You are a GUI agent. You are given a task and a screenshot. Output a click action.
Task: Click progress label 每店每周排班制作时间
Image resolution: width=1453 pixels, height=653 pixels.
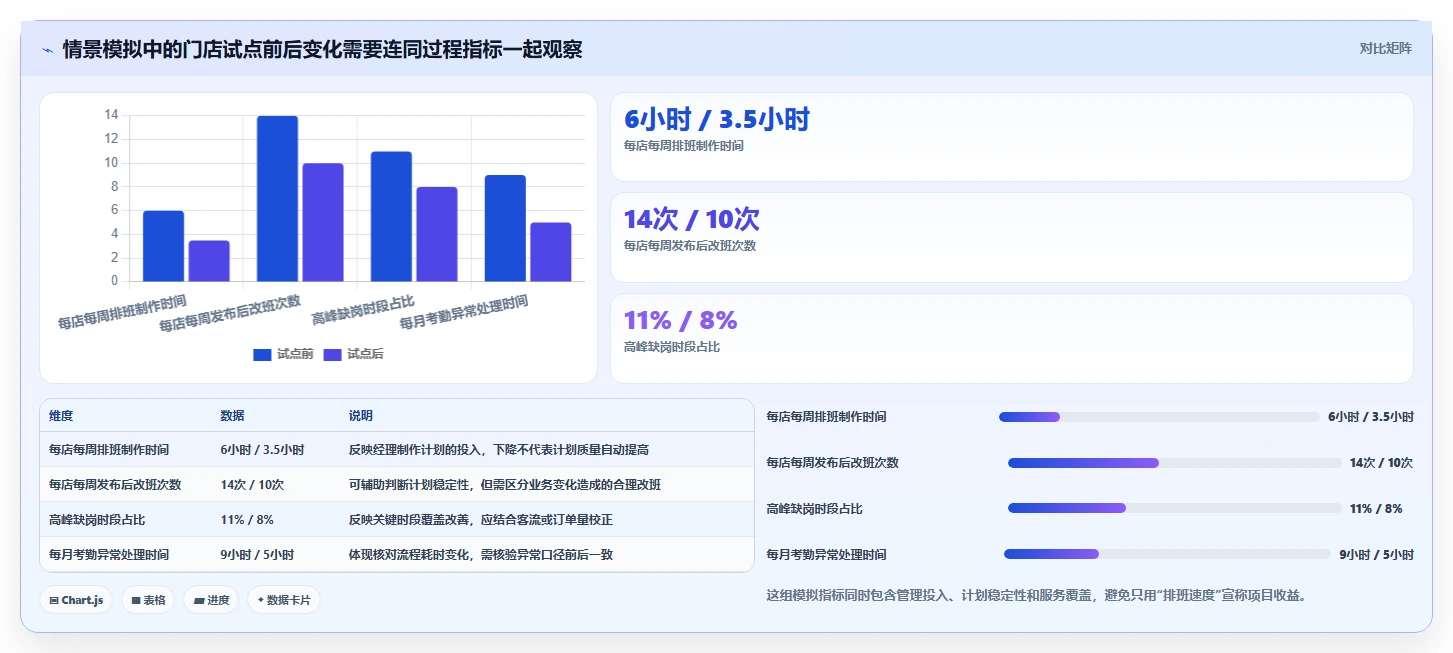pyautogui.click(x=826, y=417)
